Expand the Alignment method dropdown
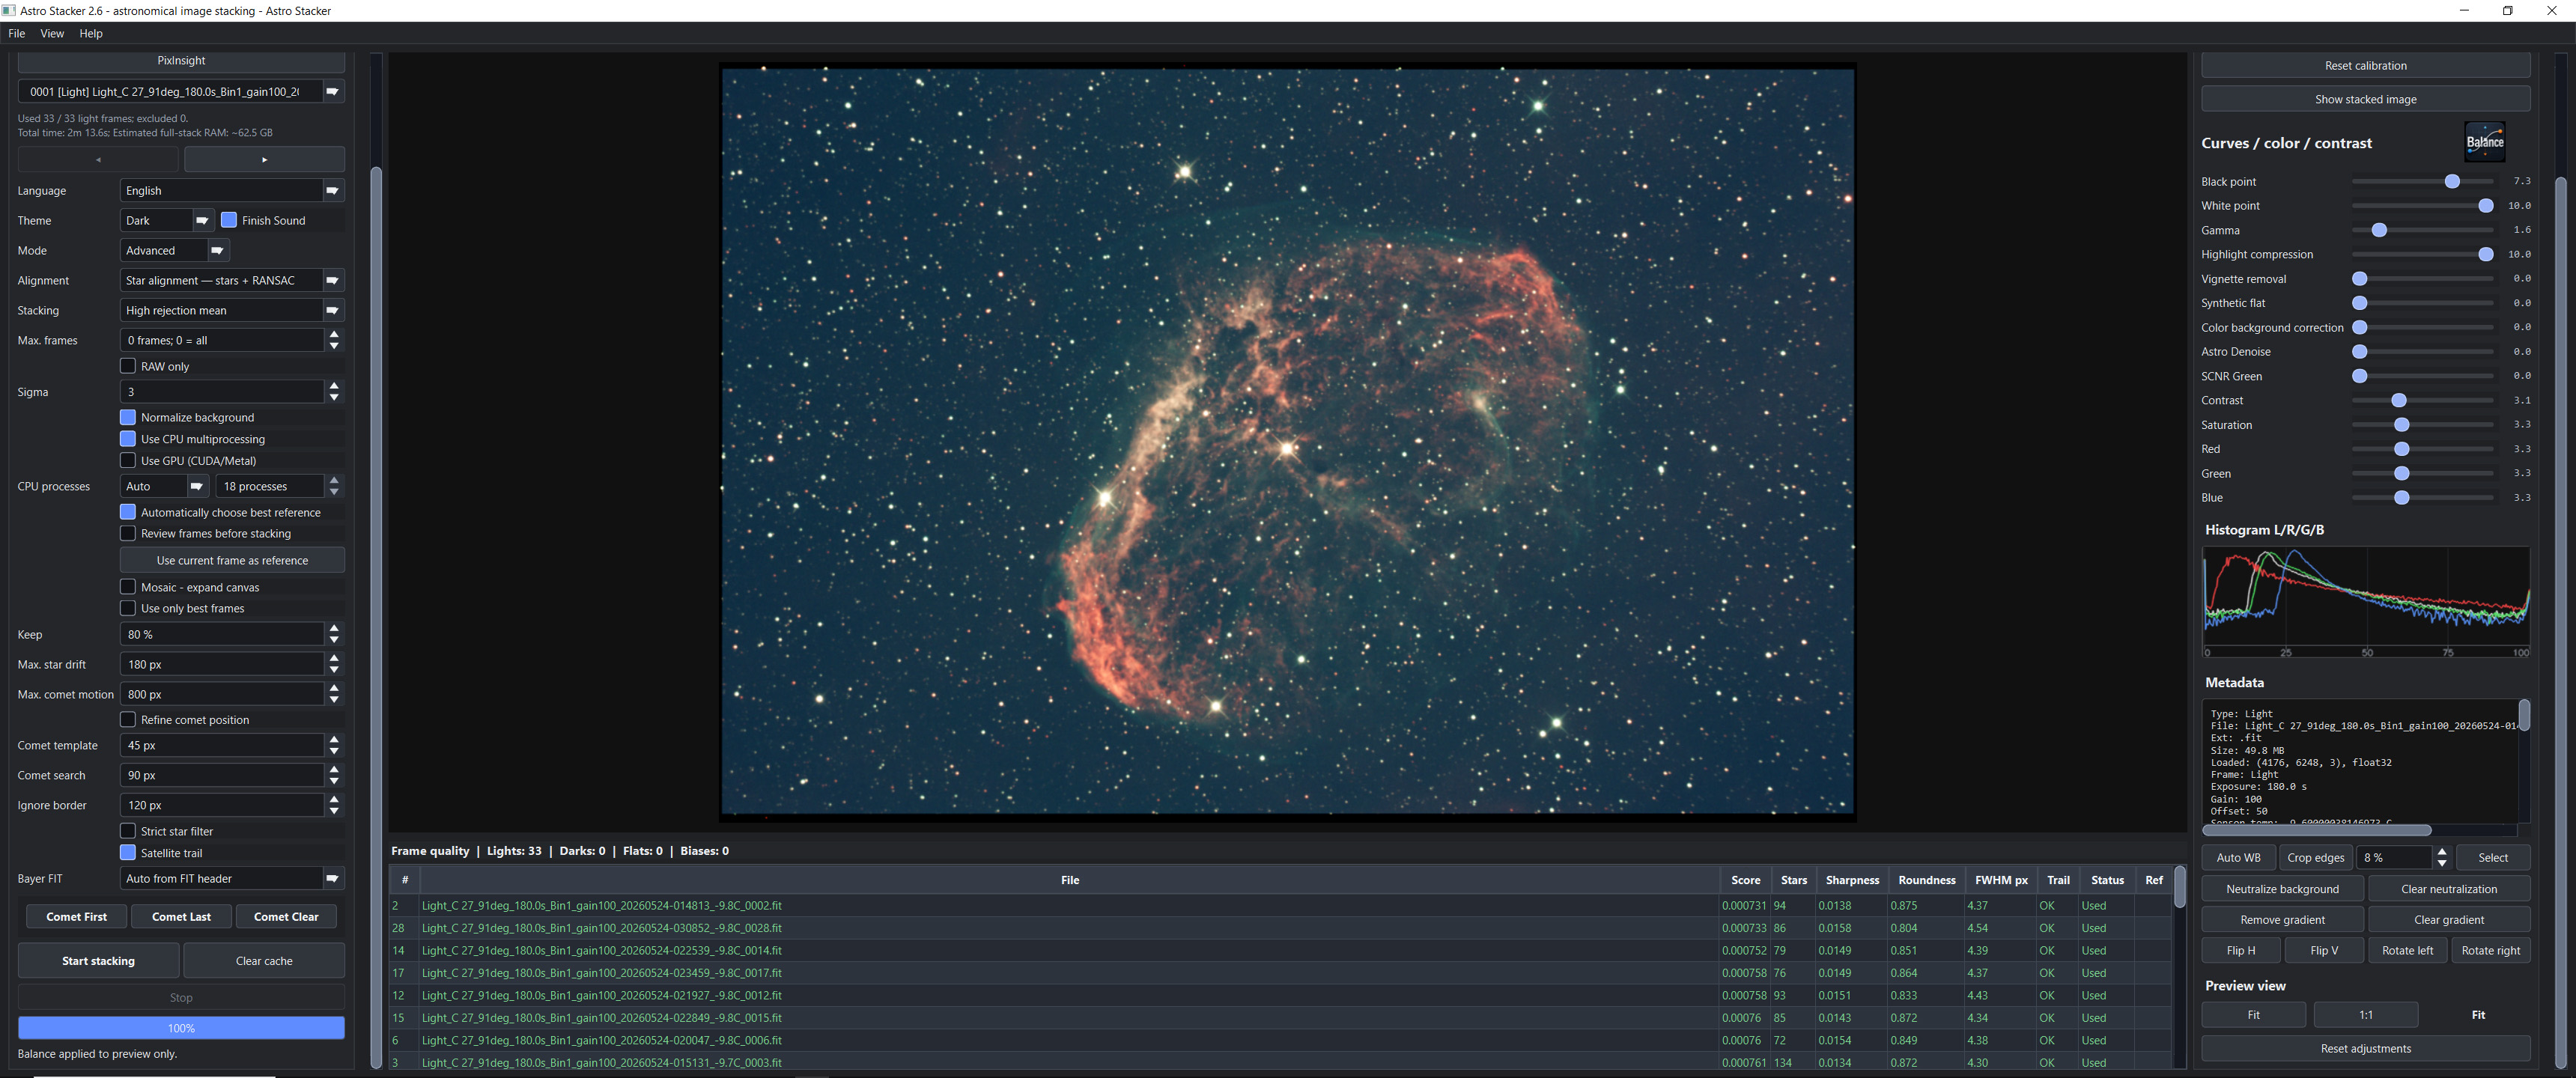Image resolution: width=2576 pixels, height=1078 pixels. coord(232,280)
